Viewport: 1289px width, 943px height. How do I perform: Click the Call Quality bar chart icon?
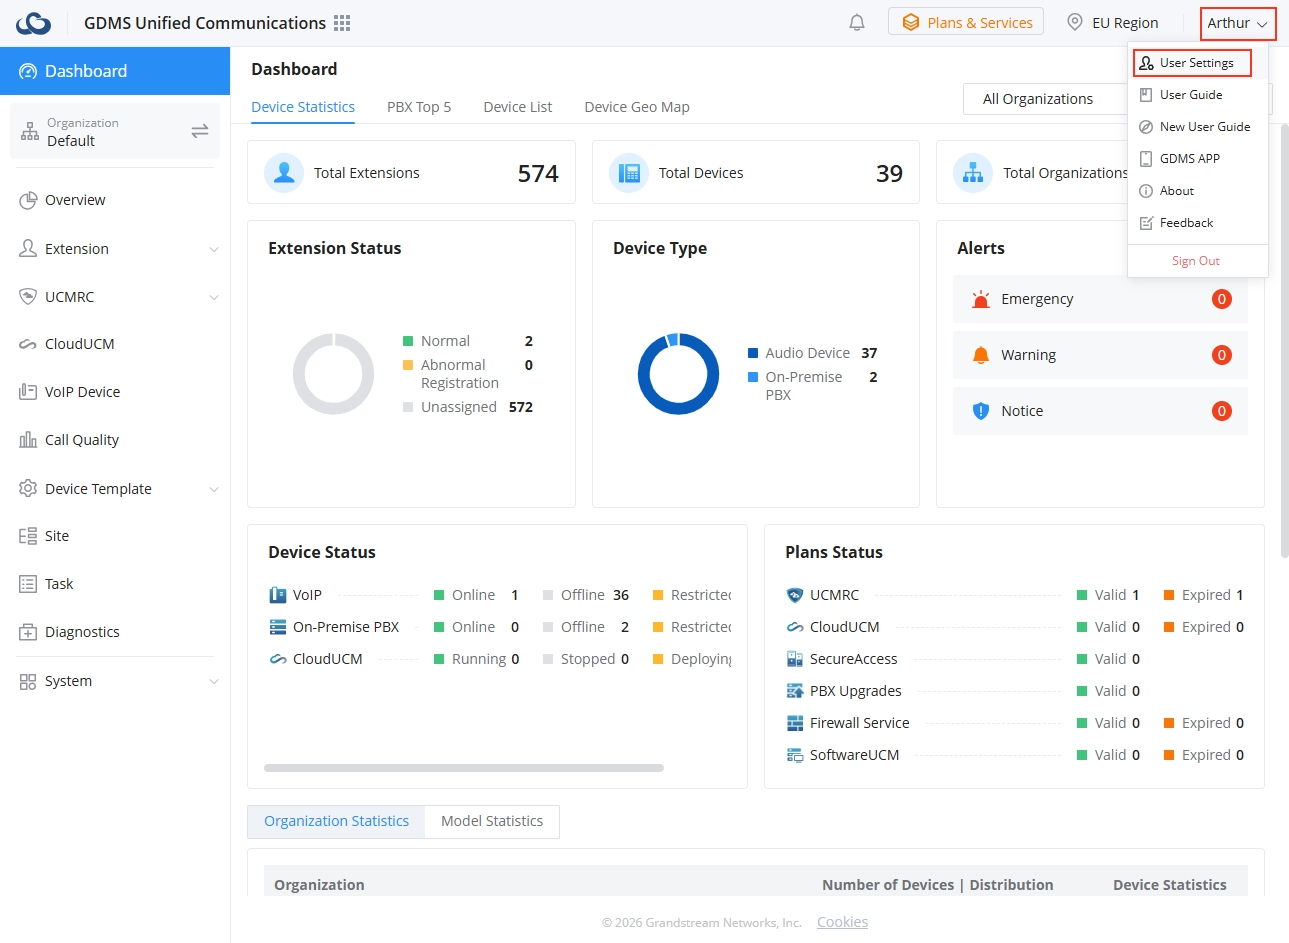[x=28, y=440]
